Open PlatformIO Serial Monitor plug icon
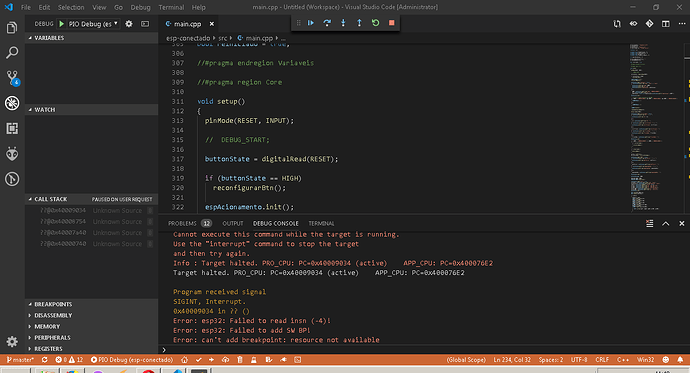690x373 pixels. tap(283, 360)
